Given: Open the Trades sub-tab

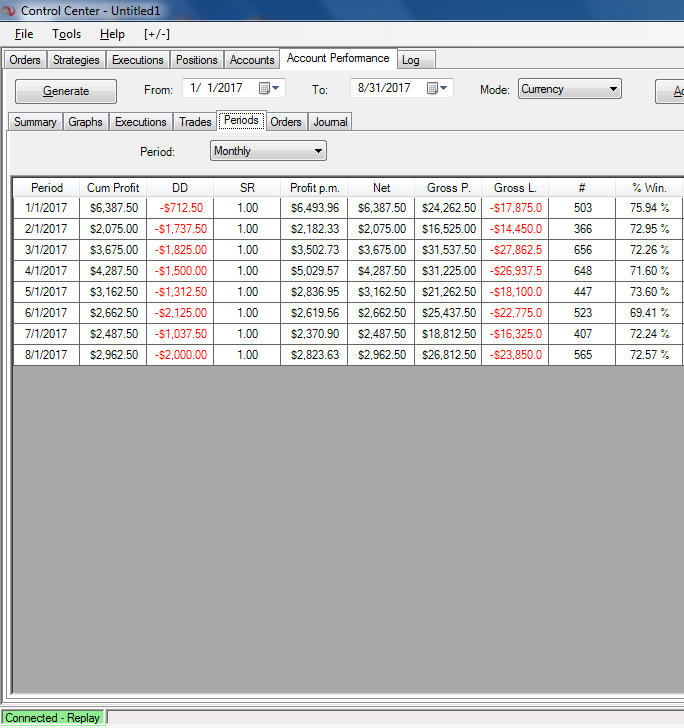Looking at the screenshot, I should [x=195, y=122].
